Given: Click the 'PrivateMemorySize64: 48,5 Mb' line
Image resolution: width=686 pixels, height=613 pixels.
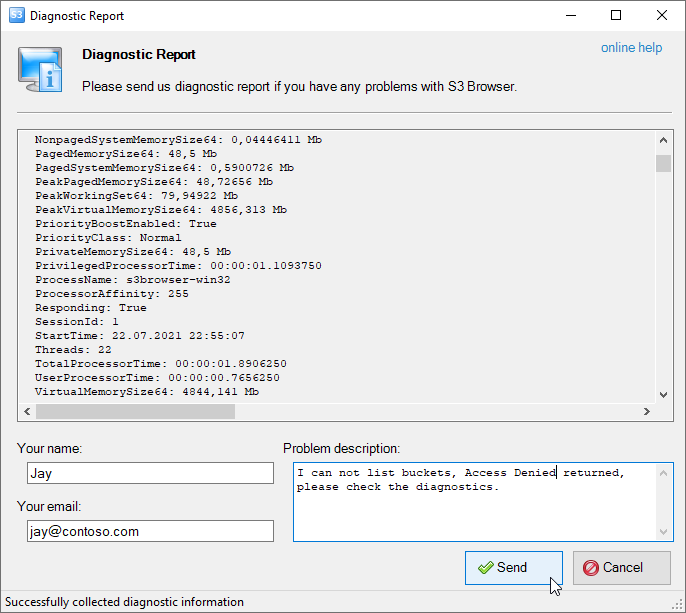Looking at the screenshot, I should pos(133,252).
